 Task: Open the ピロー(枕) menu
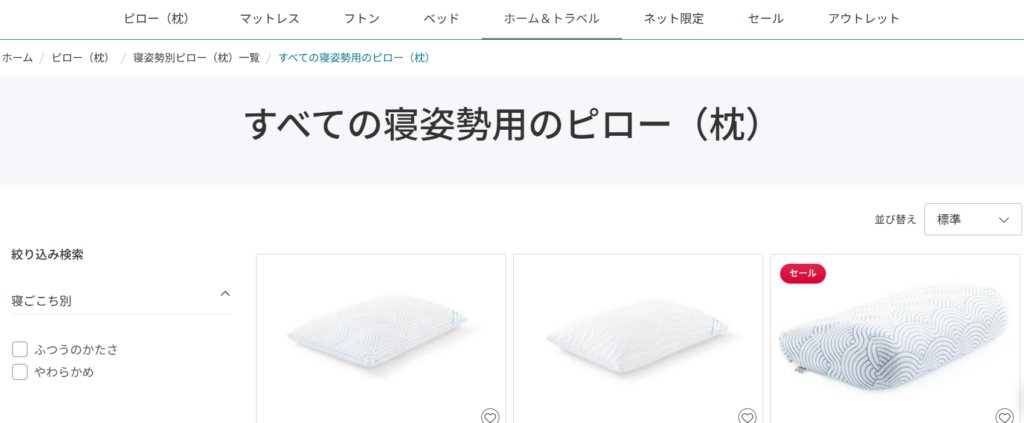click(157, 18)
